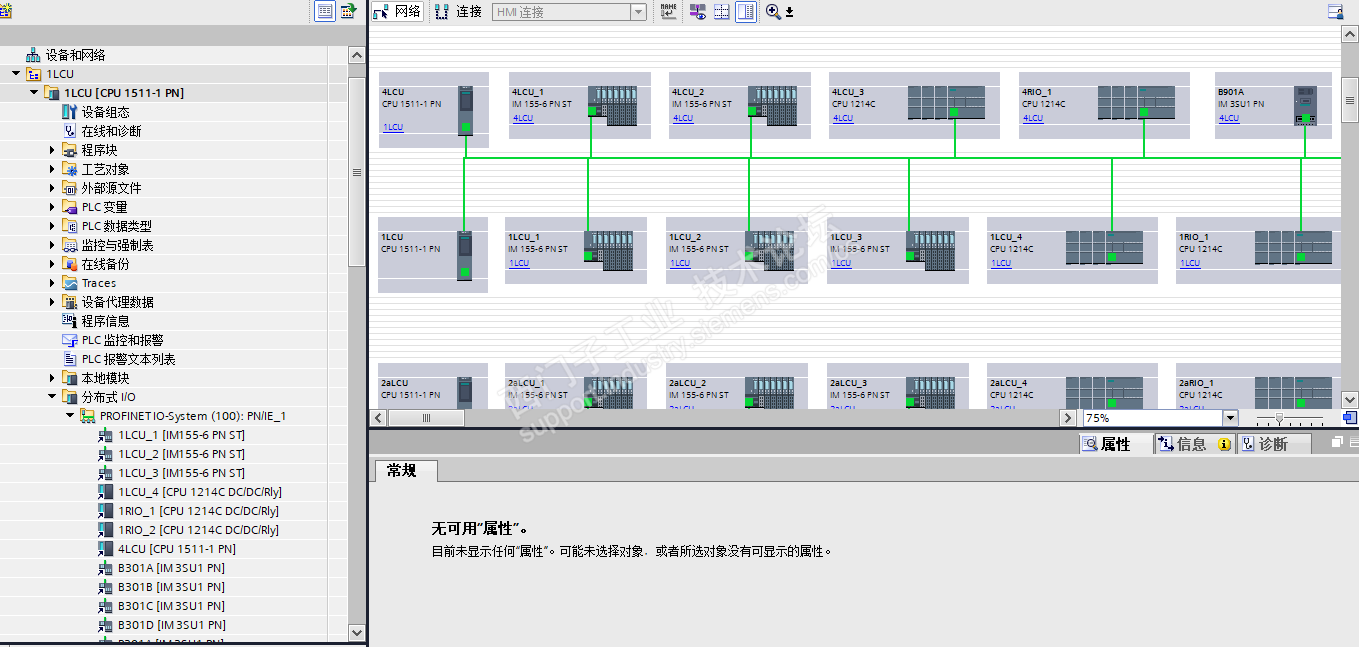
Task: Select B301C [IM 3SU1 PN] in tree
Action: coord(171,606)
